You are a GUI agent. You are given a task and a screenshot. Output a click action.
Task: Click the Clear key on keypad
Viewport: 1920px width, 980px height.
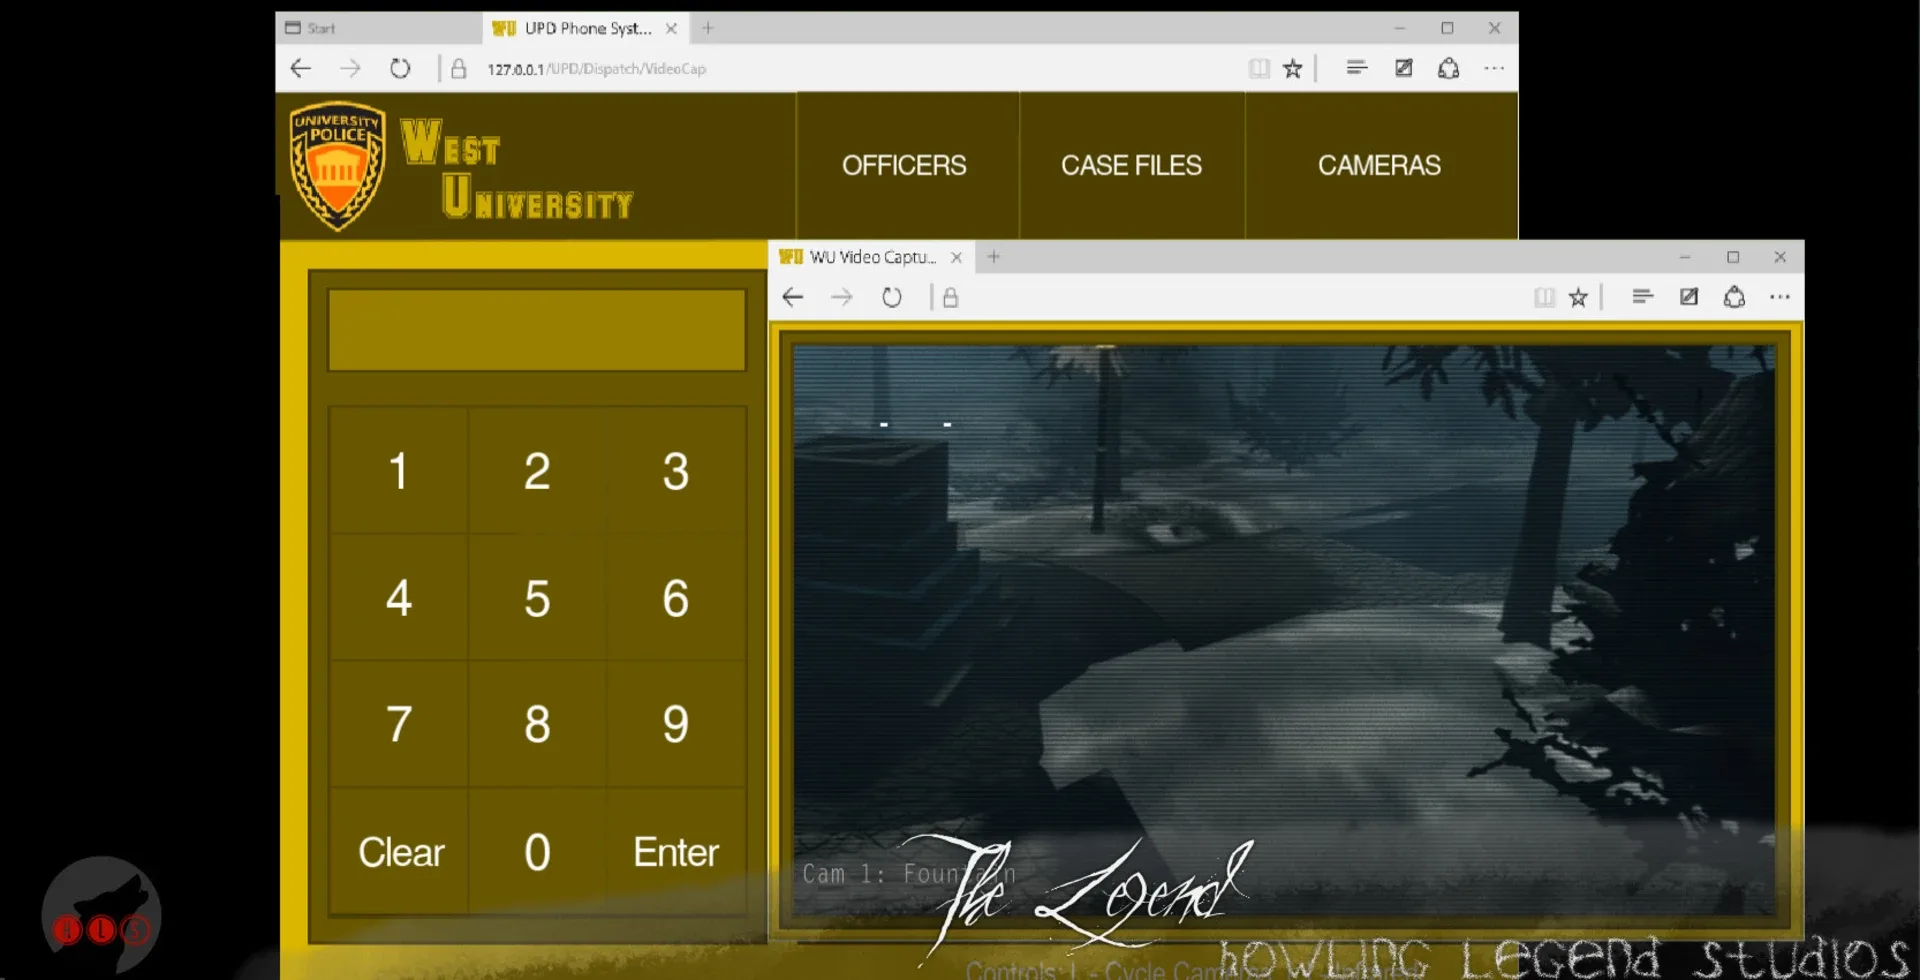(400, 852)
